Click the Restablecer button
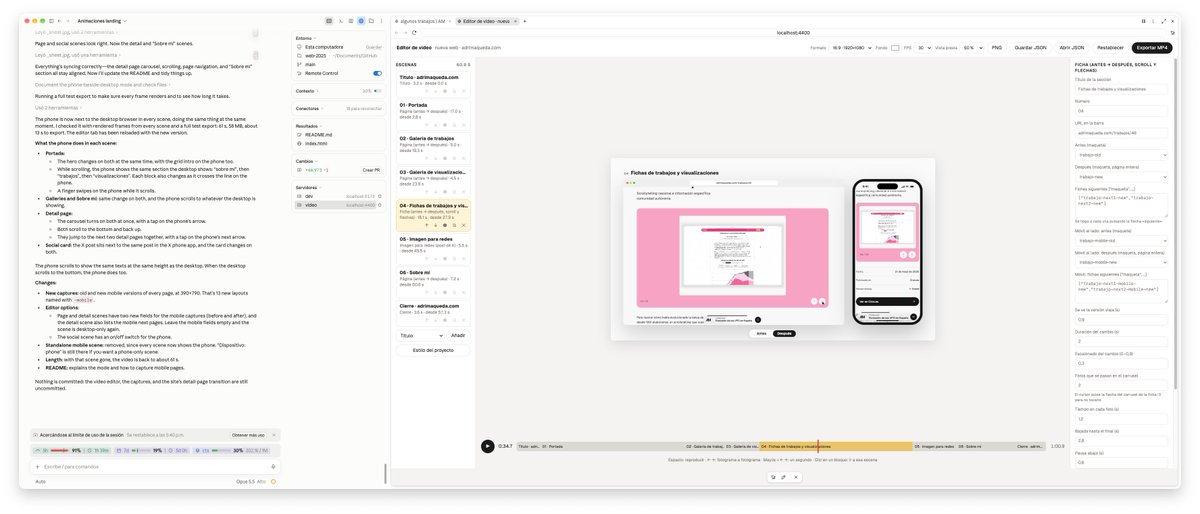Screen dimensions: 1200x514 point(1110,47)
